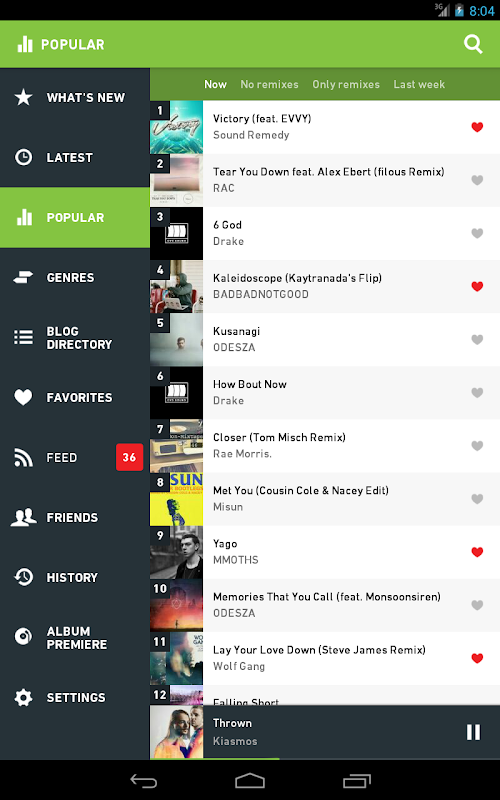This screenshot has height=800, width=500.
Task: Select the Genres sidebar icon
Action: 23,277
